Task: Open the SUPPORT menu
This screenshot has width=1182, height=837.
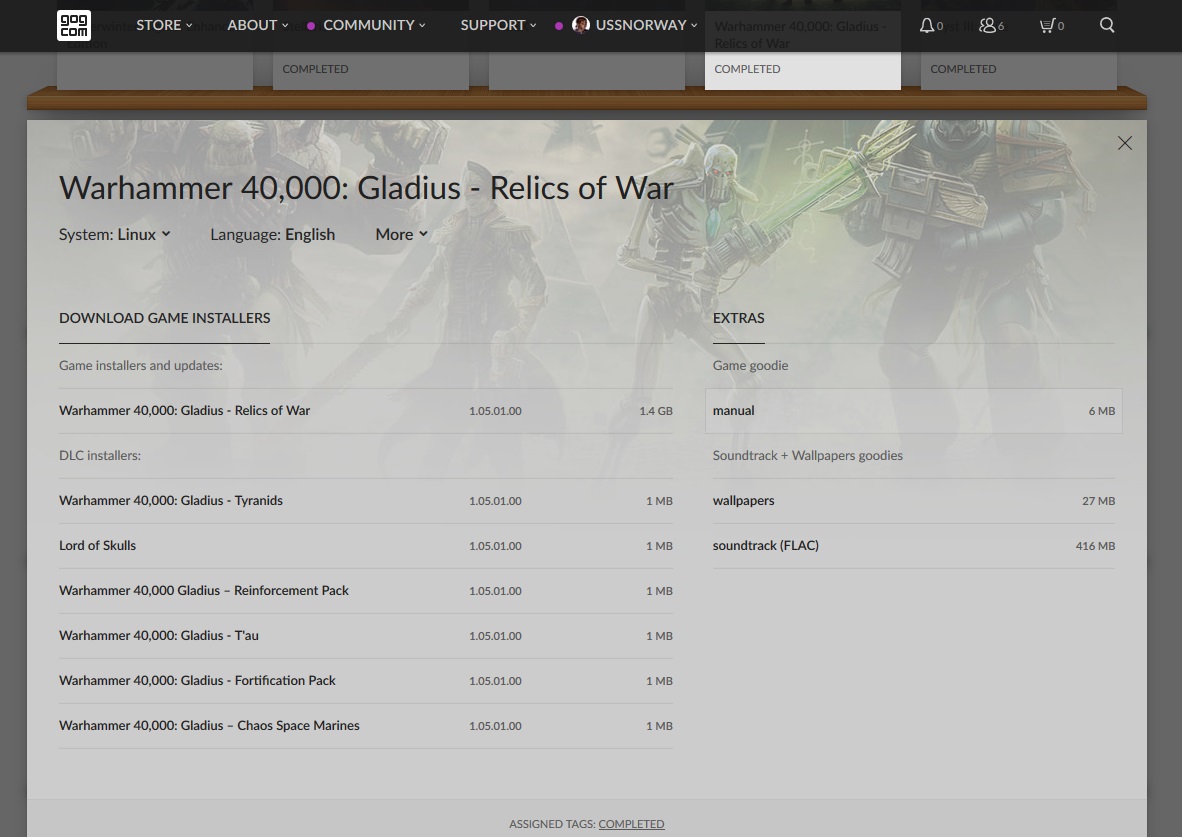Action: click(x=498, y=25)
